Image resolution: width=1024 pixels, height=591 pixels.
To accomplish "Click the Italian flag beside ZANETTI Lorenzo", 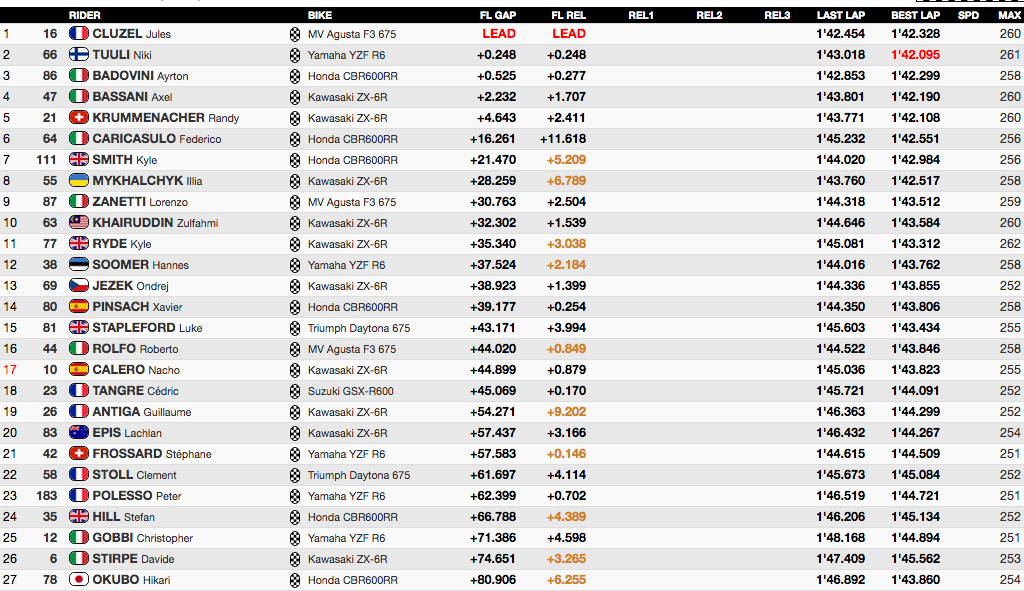I will coord(78,201).
